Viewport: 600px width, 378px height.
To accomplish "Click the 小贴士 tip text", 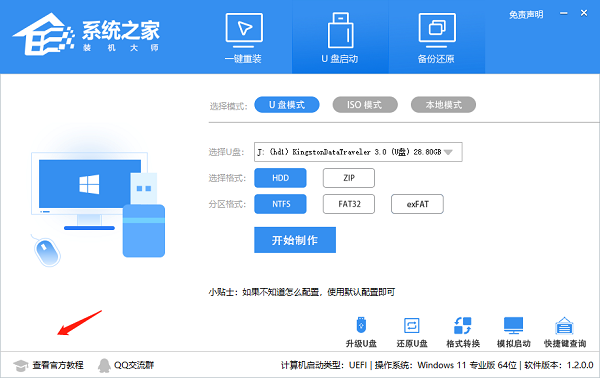I will pyautogui.click(x=302, y=292).
